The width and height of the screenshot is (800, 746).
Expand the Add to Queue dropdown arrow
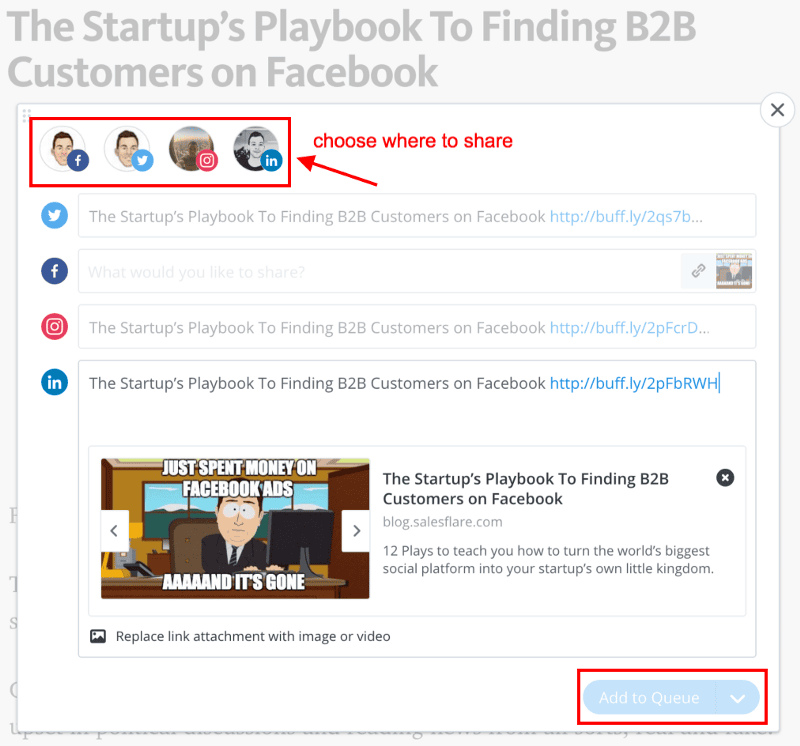tap(738, 698)
